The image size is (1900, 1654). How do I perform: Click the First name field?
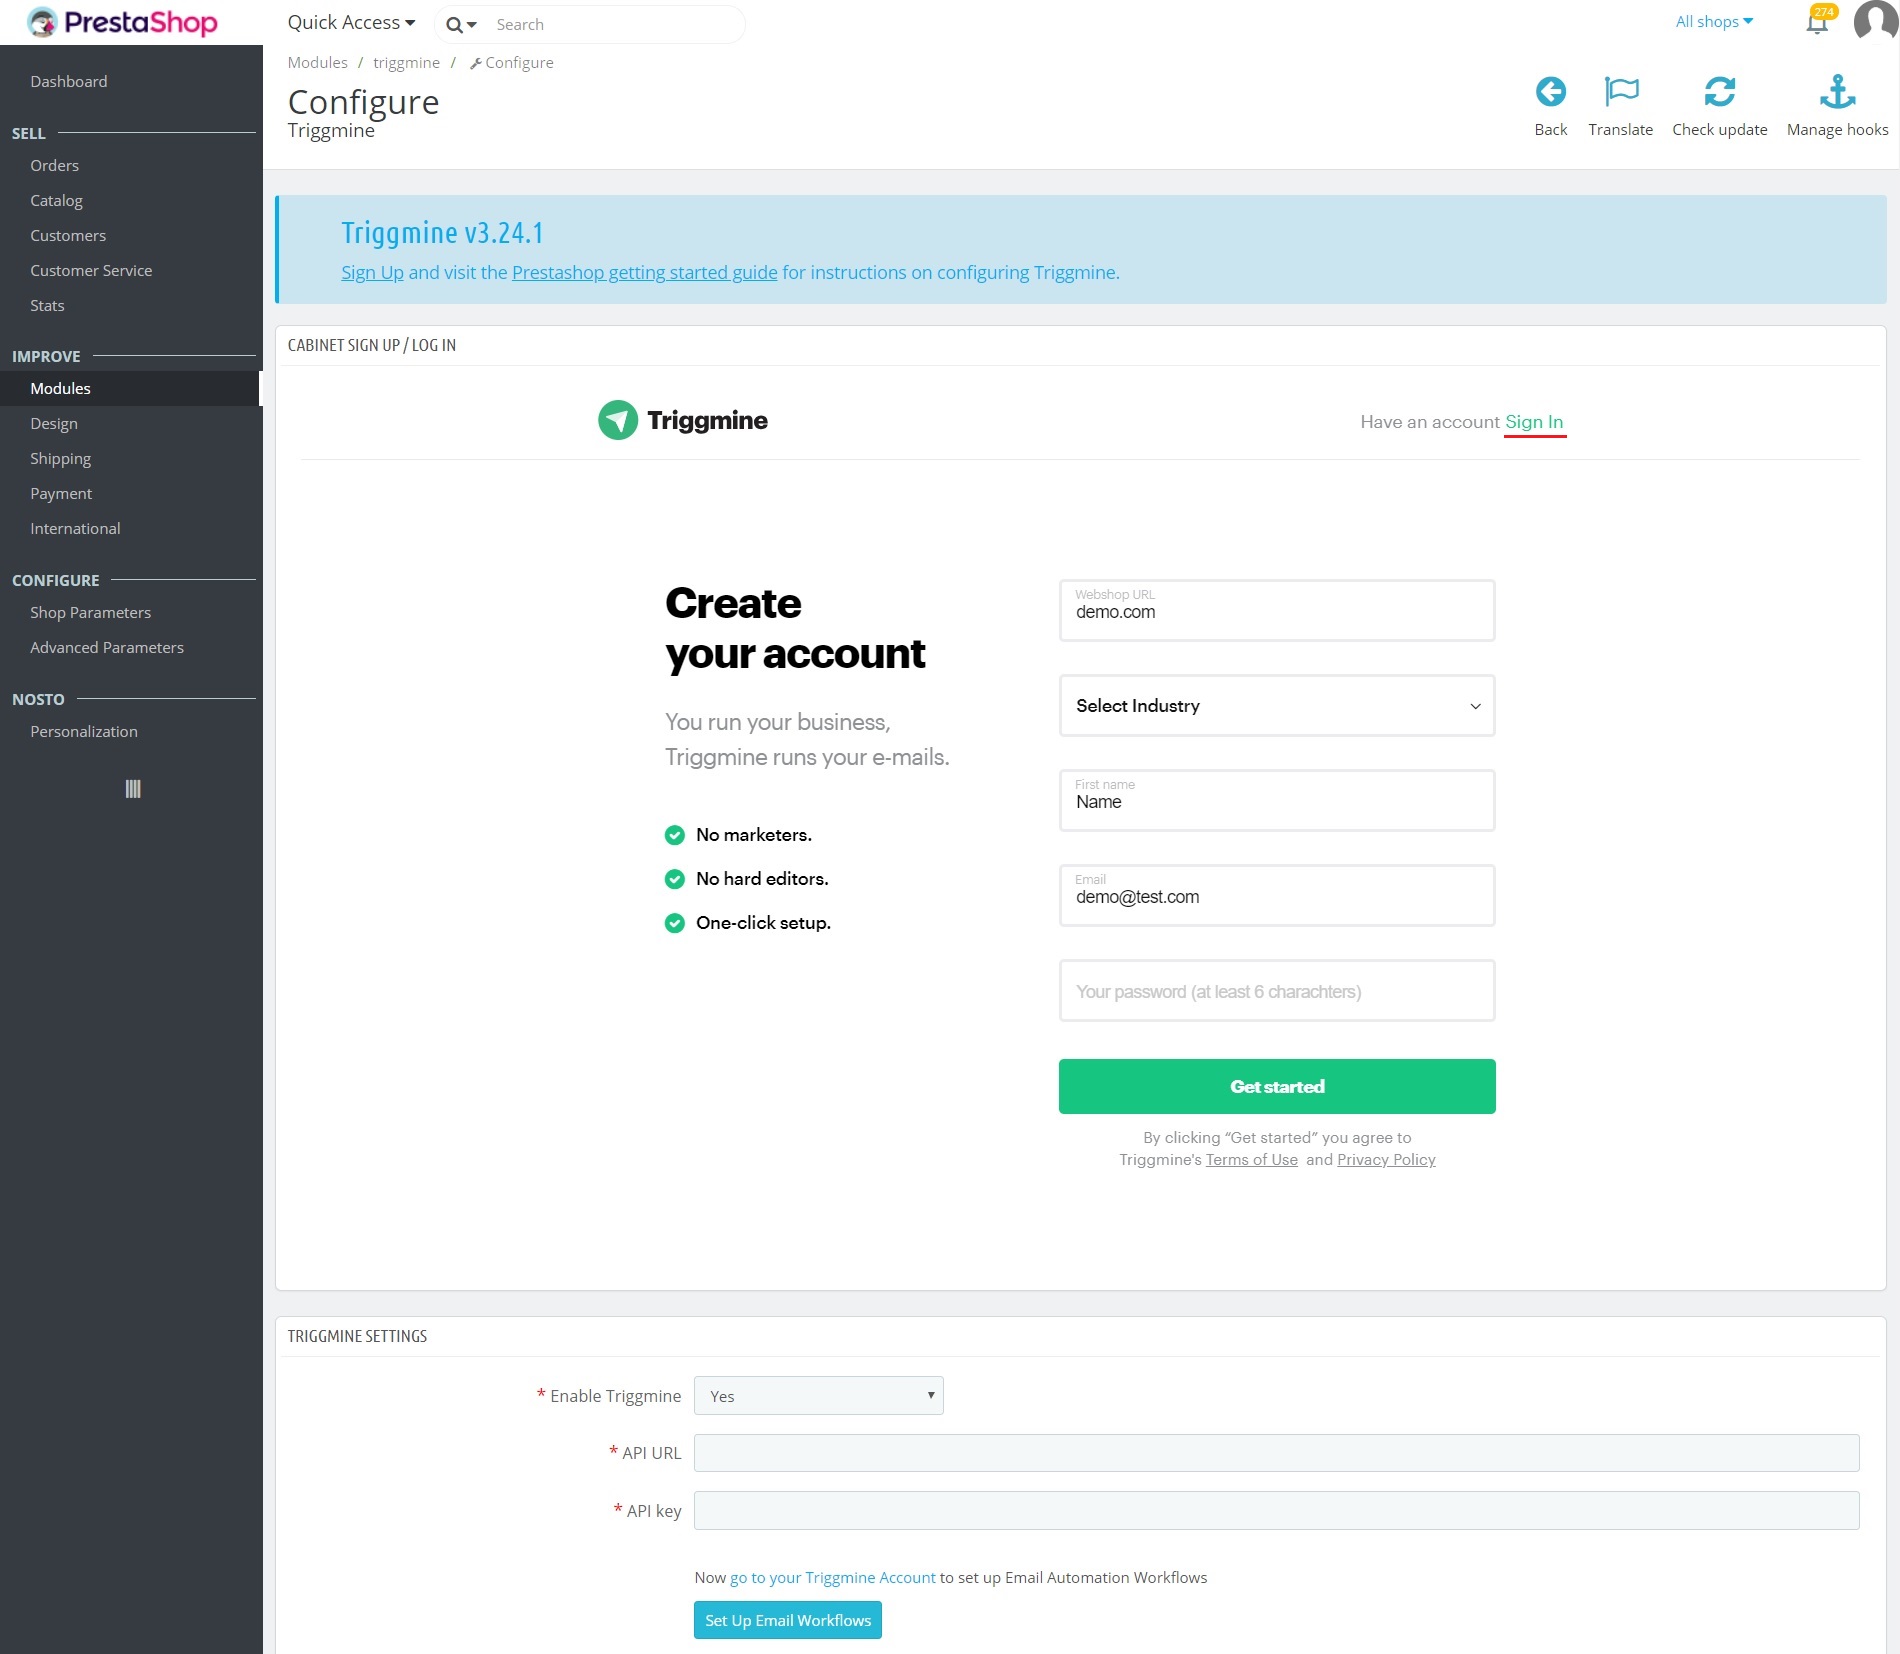click(x=1277, y=800)
